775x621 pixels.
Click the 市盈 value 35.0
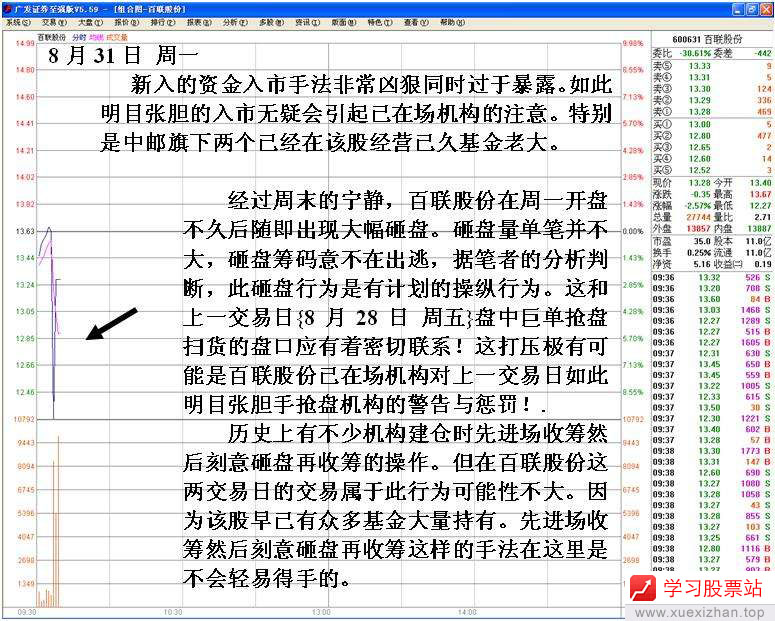tap(701, 241)
